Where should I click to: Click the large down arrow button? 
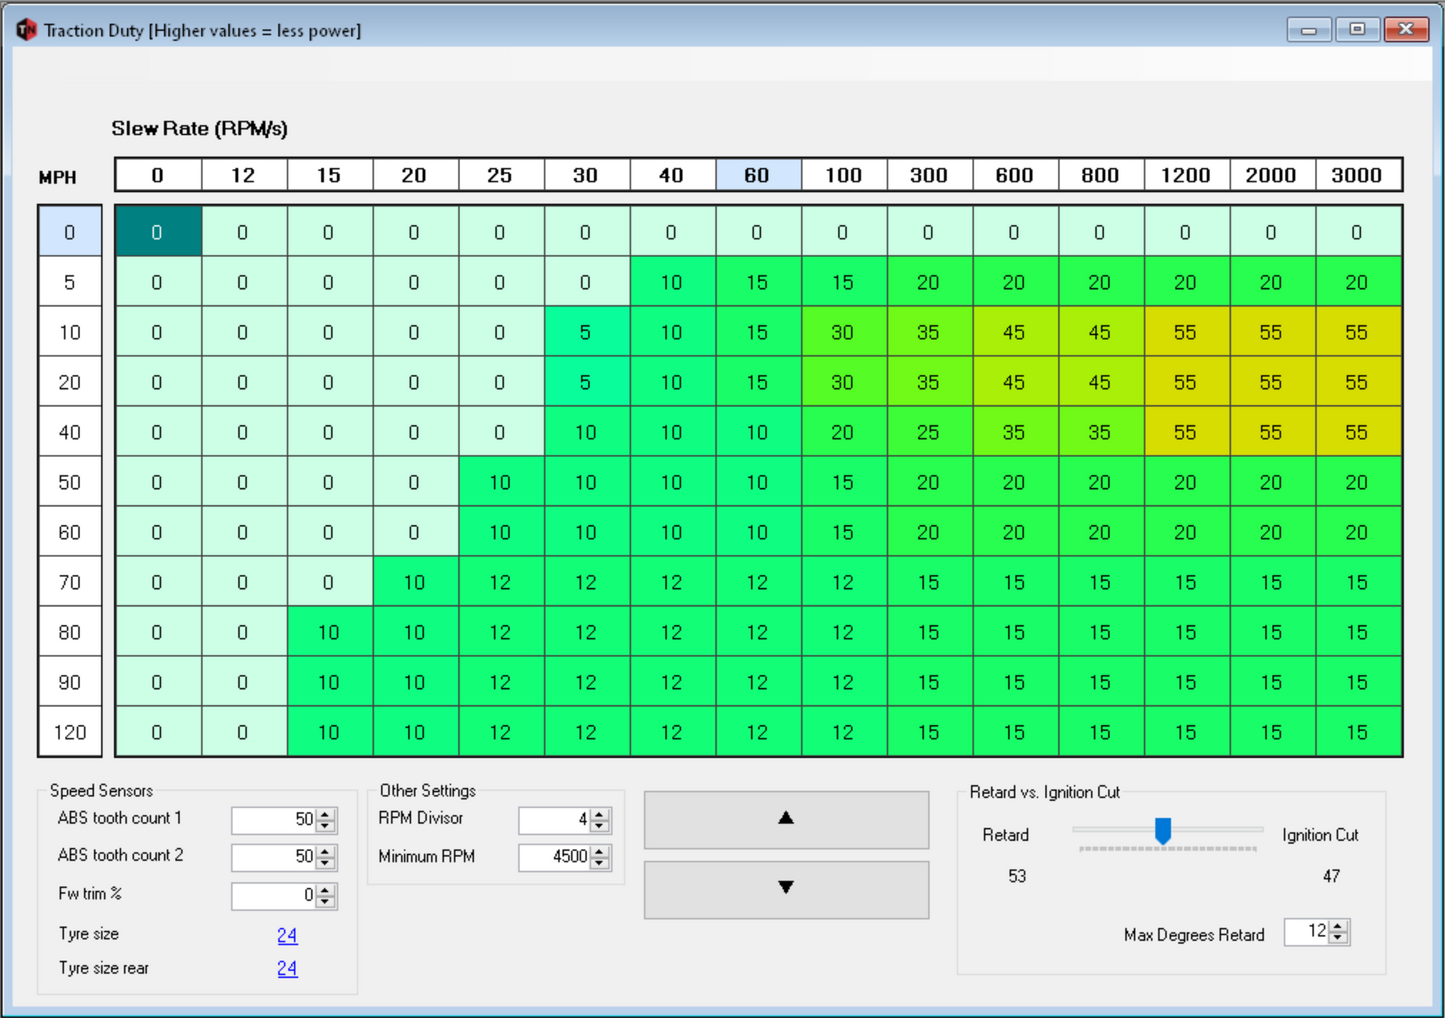click(786, 888)
